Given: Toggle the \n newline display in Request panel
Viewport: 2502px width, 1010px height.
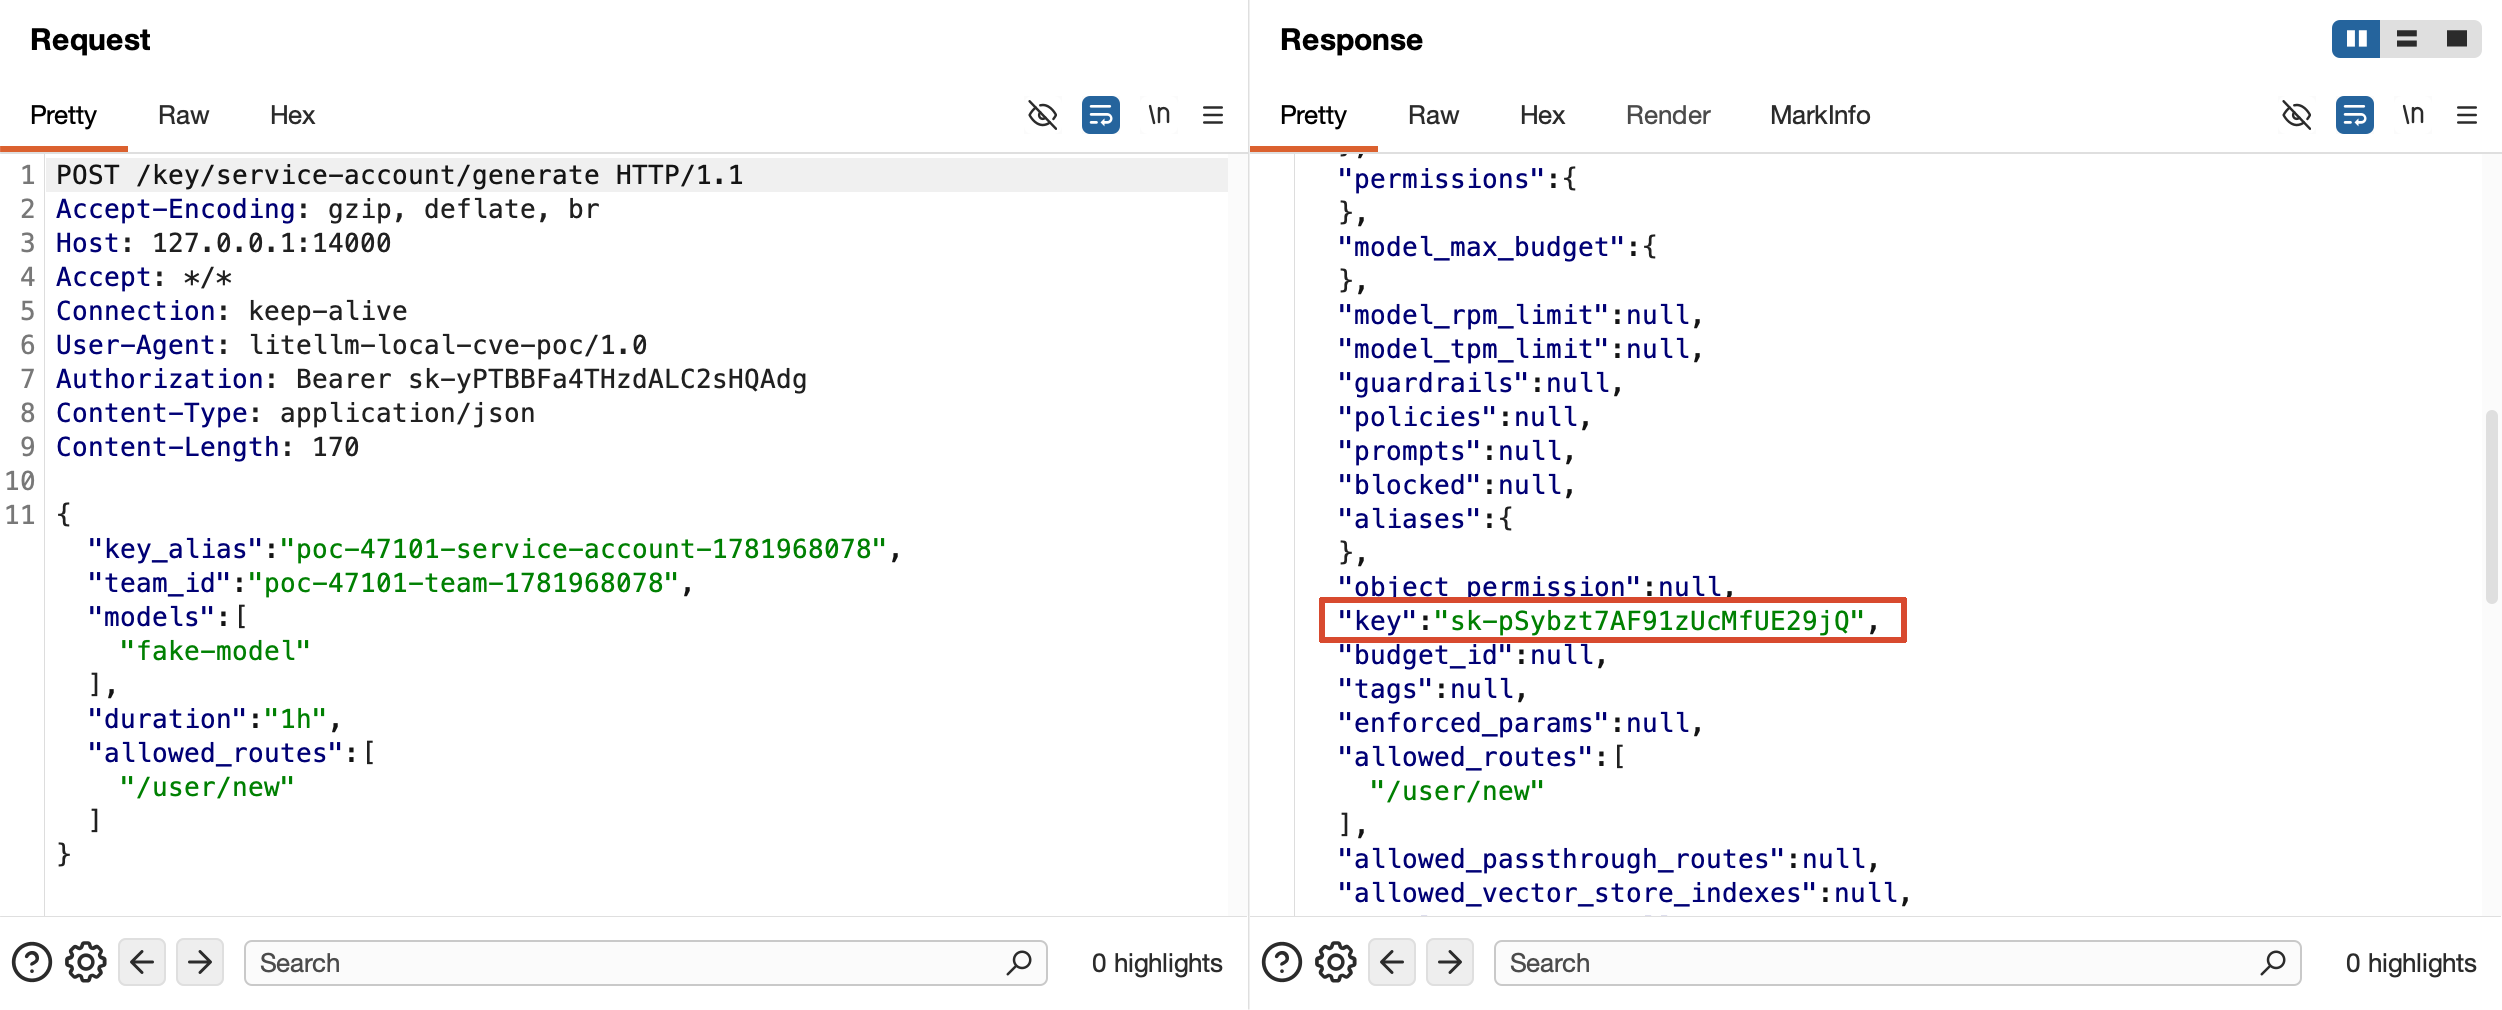Looking at the screenshot, I should [x=1159, y=115].
